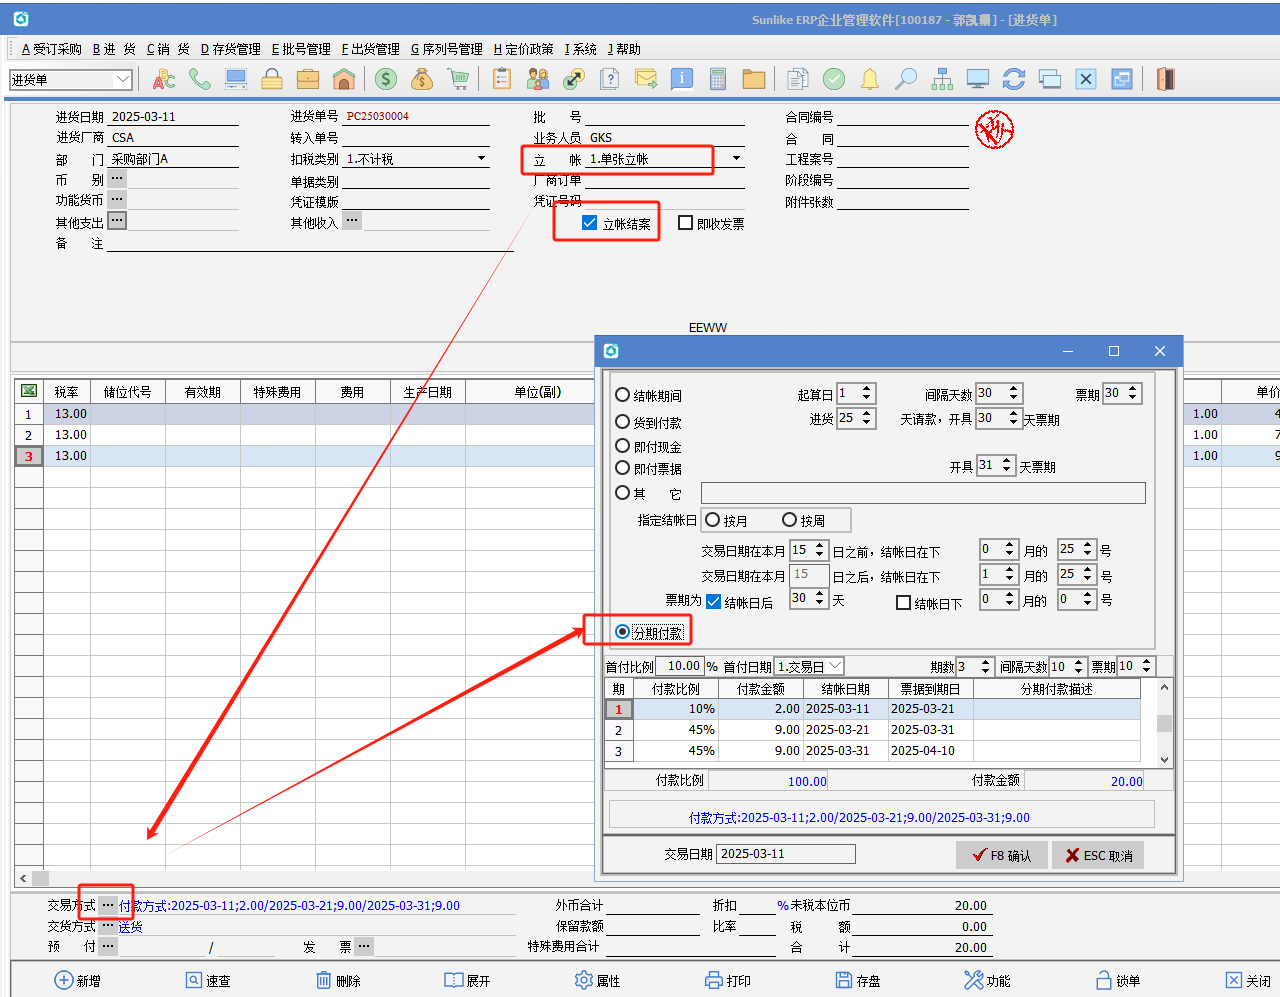Open the H 定价政策 menu

[x=523, y=49]
